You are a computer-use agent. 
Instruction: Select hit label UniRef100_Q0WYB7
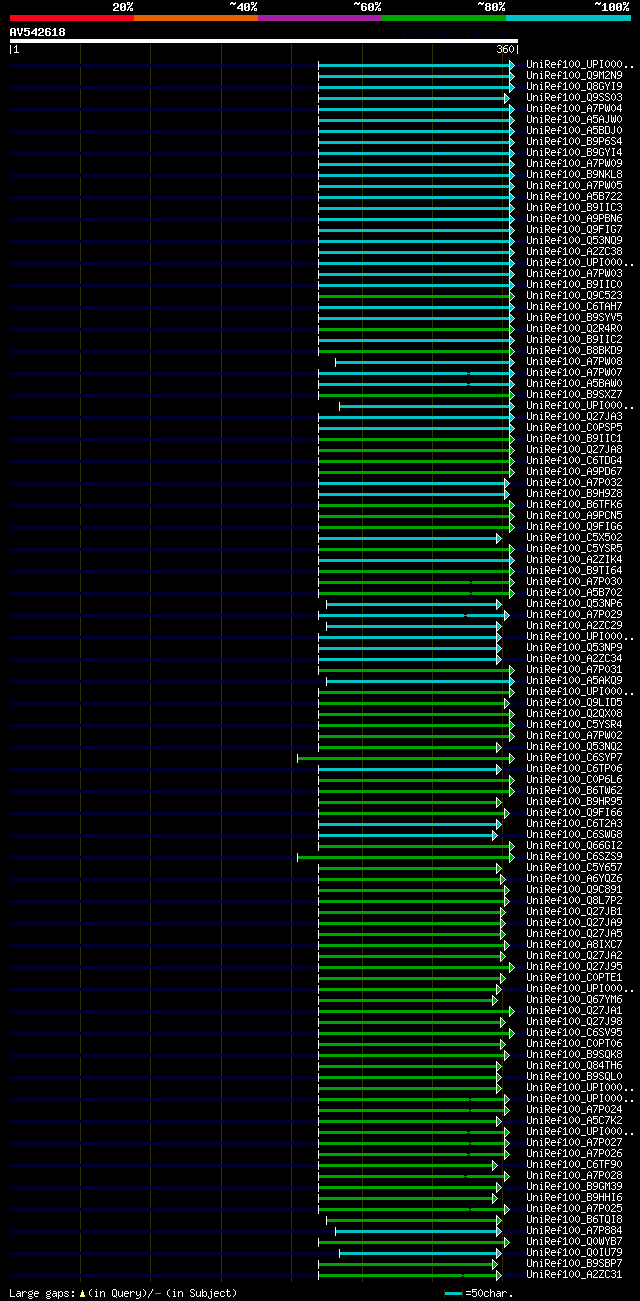tap(574, 1241)
